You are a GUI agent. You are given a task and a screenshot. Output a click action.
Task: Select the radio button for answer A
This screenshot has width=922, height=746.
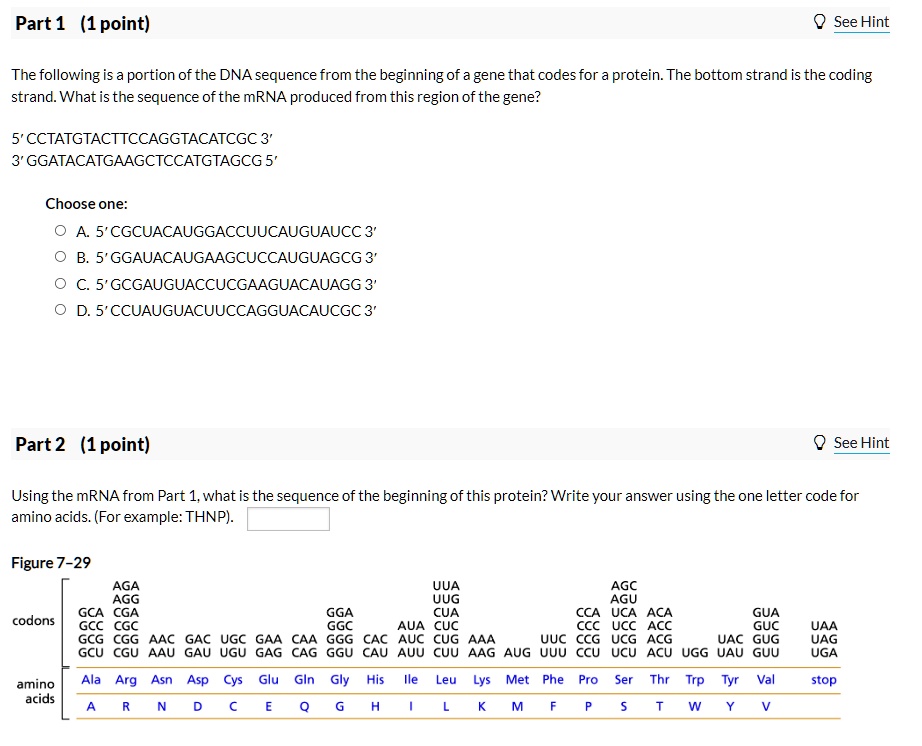[60, 231]
